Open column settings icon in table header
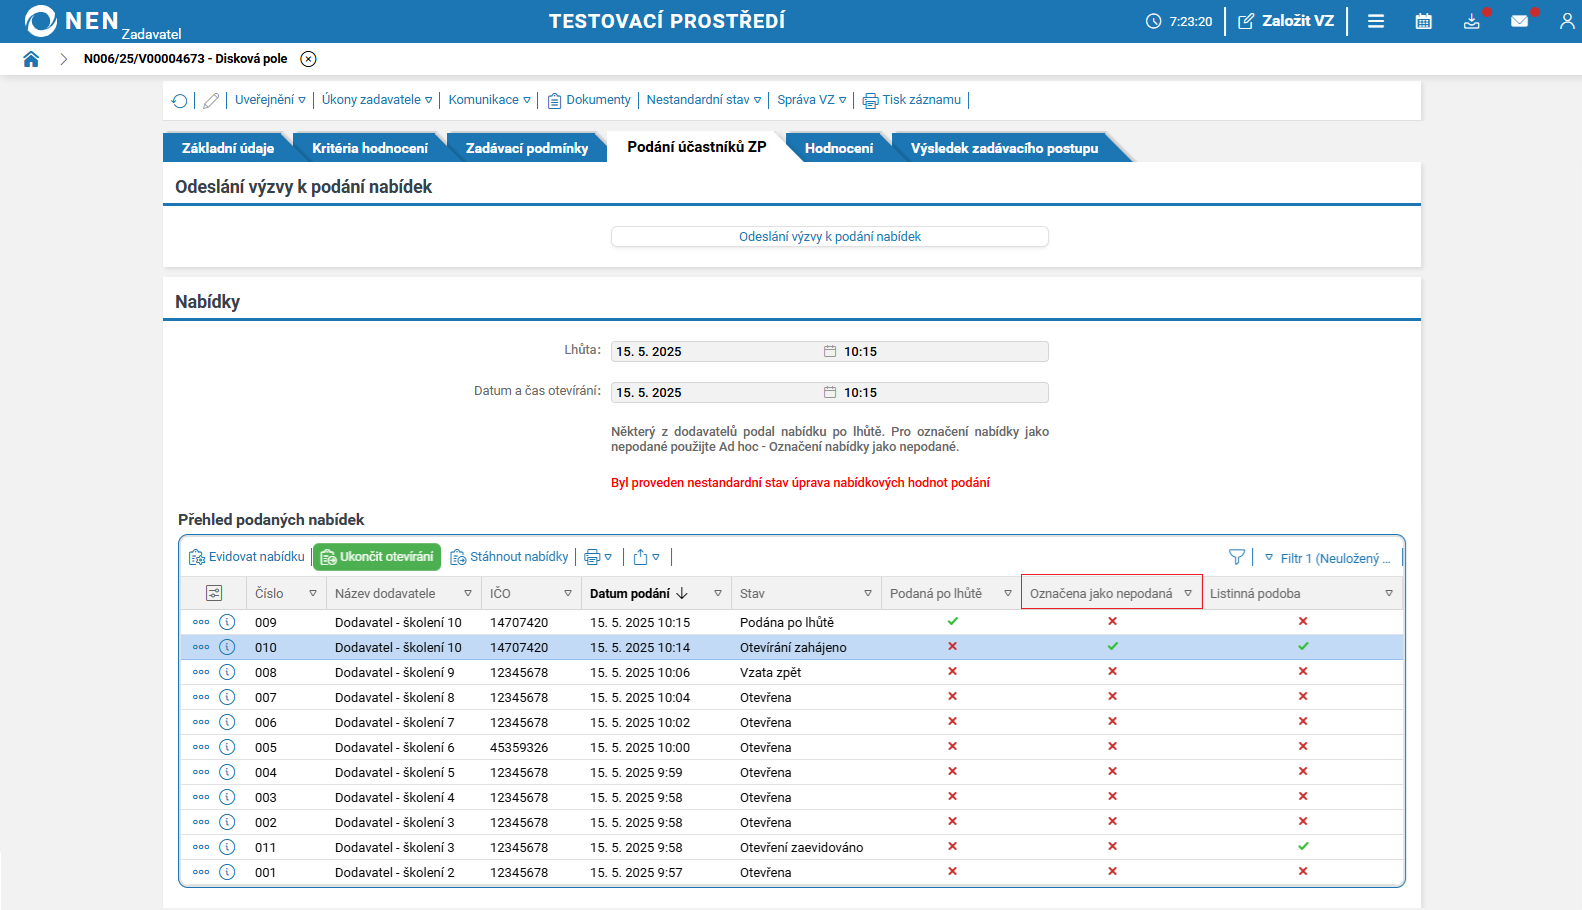 click(x=214, y=593)
